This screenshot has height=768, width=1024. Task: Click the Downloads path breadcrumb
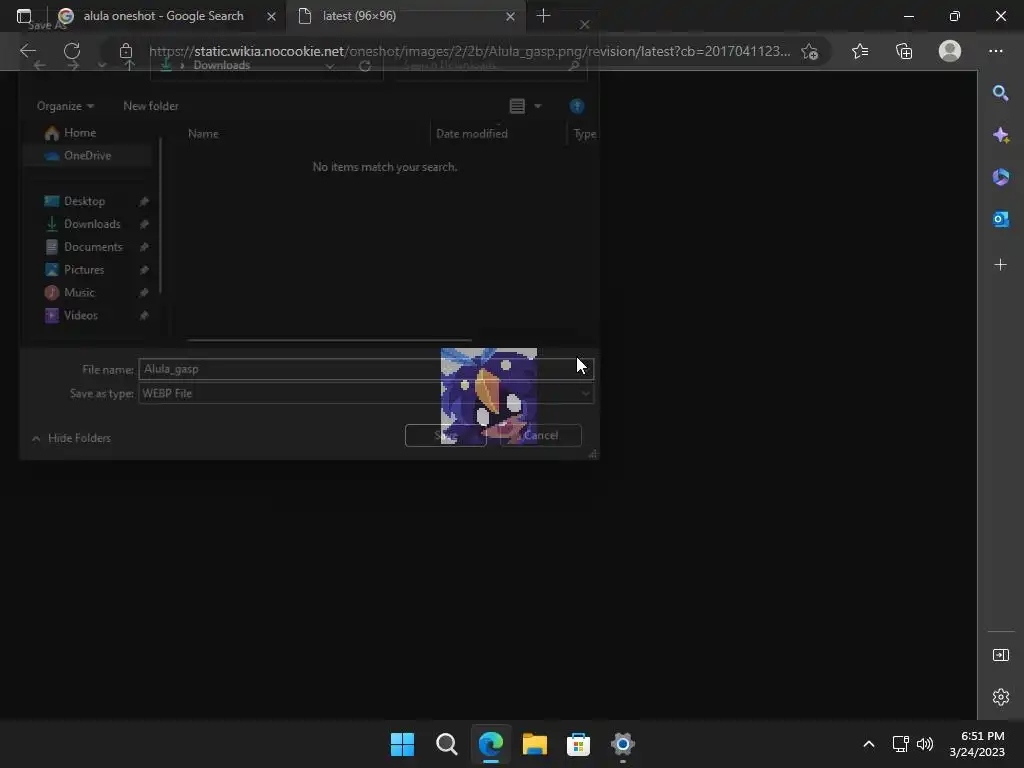pos(221,65)
